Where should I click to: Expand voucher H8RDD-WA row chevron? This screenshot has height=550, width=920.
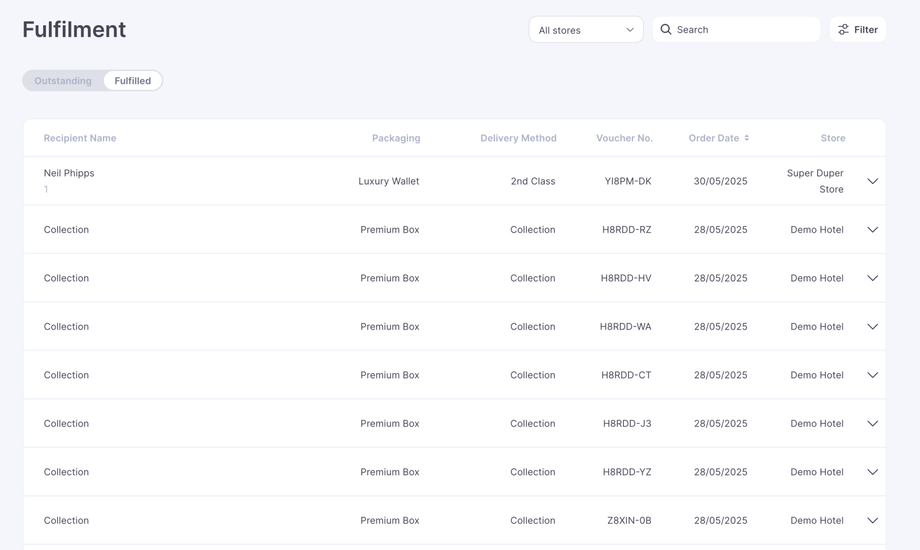pyautogui.click(x=872, y=327)
